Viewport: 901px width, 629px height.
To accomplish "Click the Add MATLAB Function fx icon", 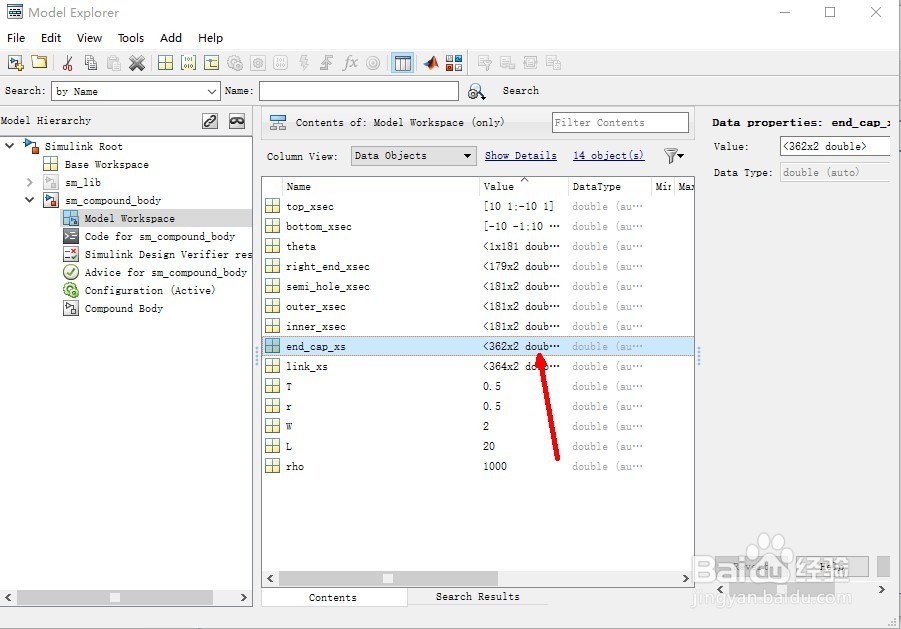I will click(348, 62).
